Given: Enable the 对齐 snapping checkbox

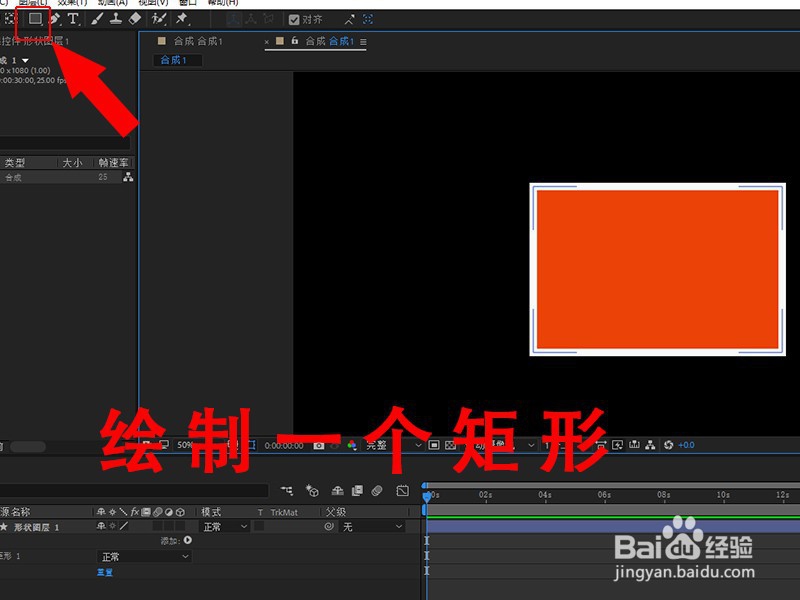Looking at the screenshot, I should pyautogui.click(x=293, y=19).
